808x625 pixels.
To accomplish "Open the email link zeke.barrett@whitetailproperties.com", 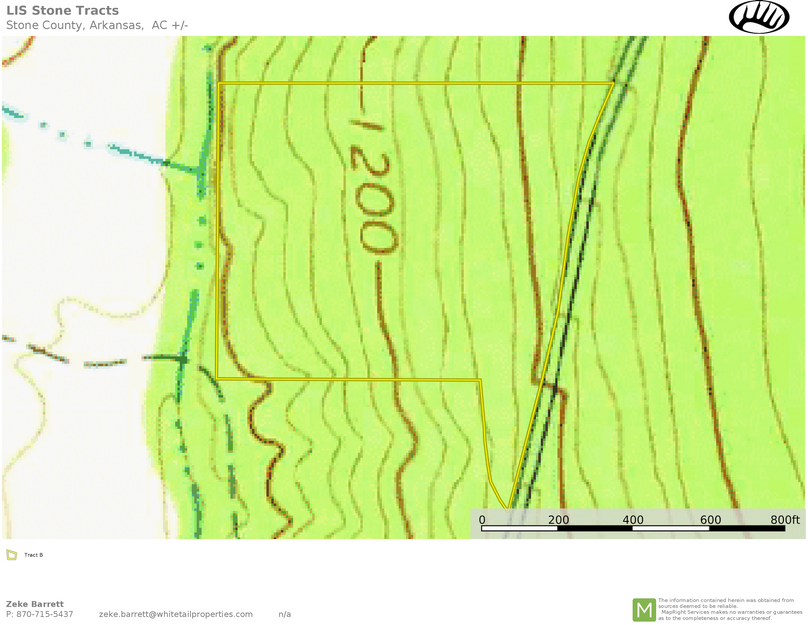I will pyautogui.click(x=174, y=615).
